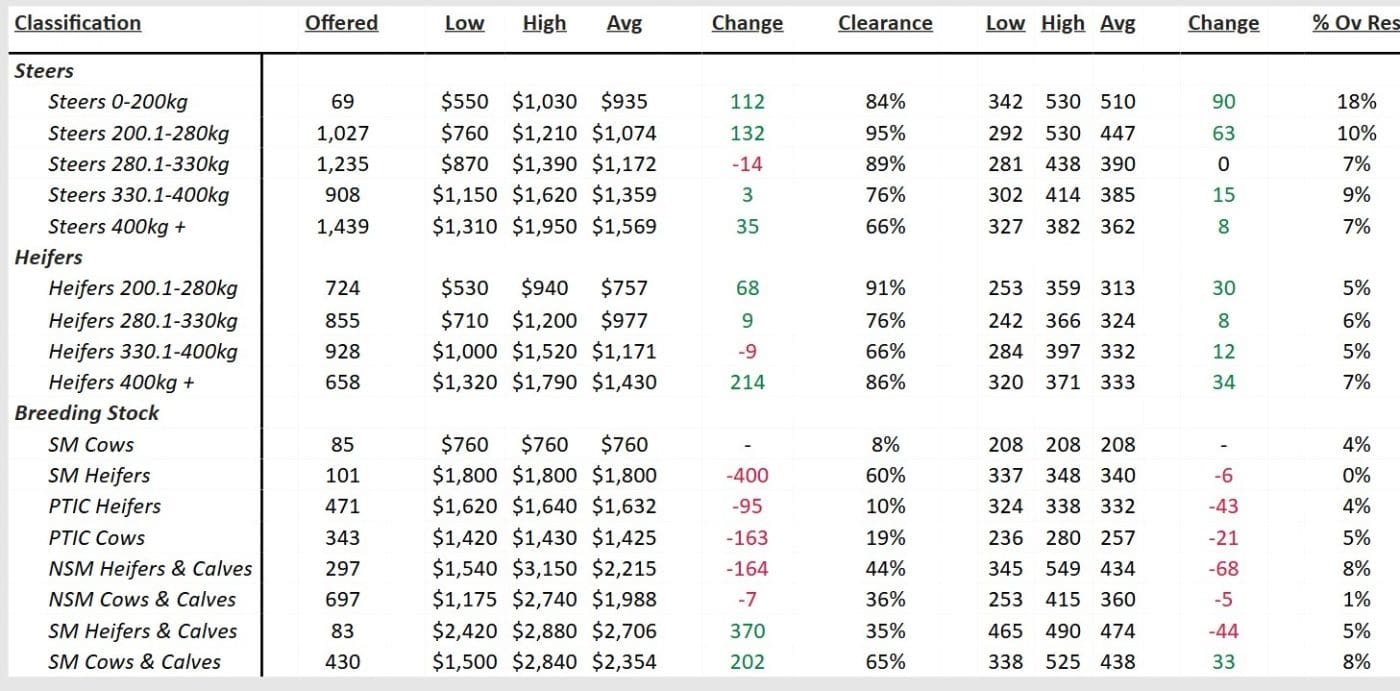The image size is (1400, 691).
Task: Select the $3,150 high price cell
Action: (x=544, y=569)
